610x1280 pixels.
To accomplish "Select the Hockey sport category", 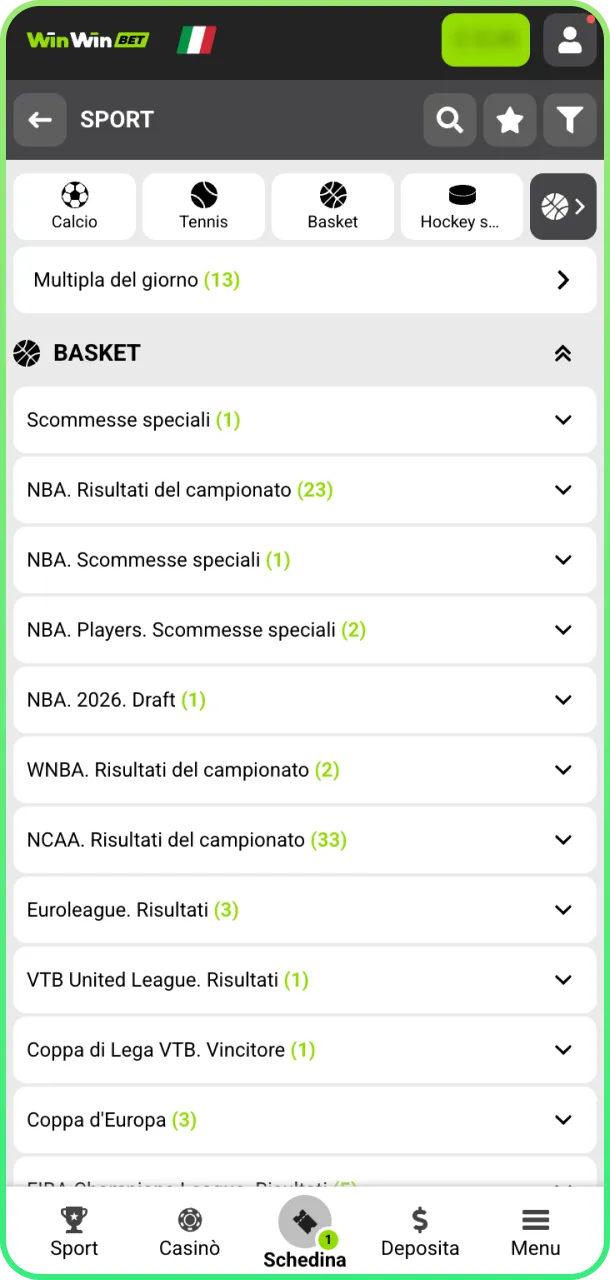I will (461, 206).
